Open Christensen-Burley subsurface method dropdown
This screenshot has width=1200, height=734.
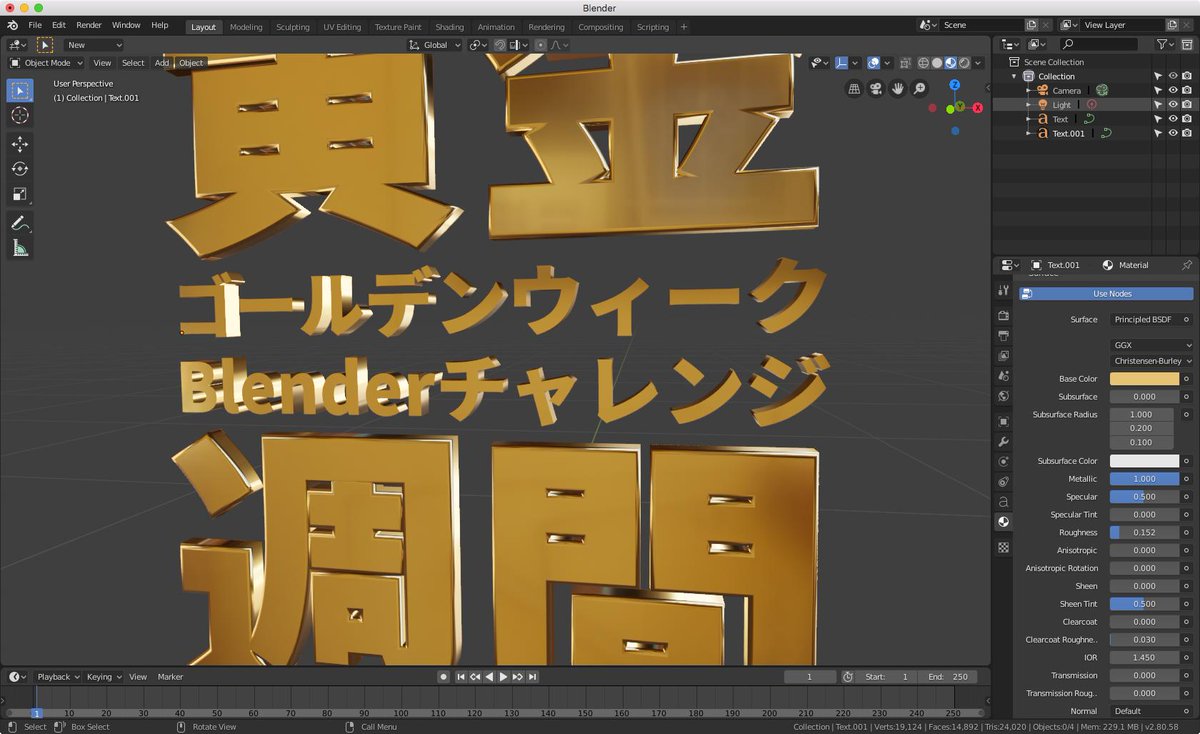coord(1152,361)
